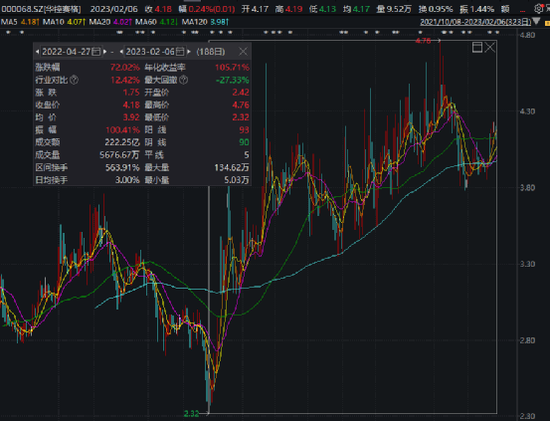Open chart settings gear icon
This screenshot has height=421, width=550.
538,8
